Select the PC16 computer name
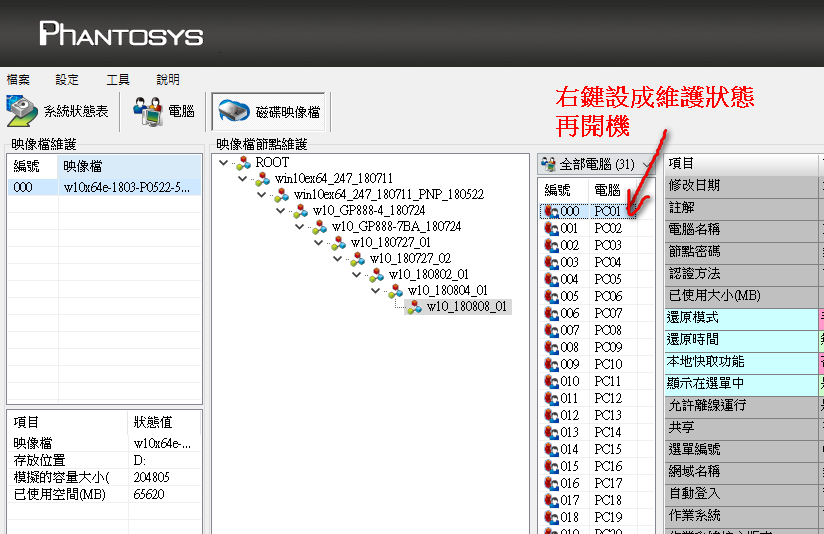The image size is (824, 534). [608, 466]
